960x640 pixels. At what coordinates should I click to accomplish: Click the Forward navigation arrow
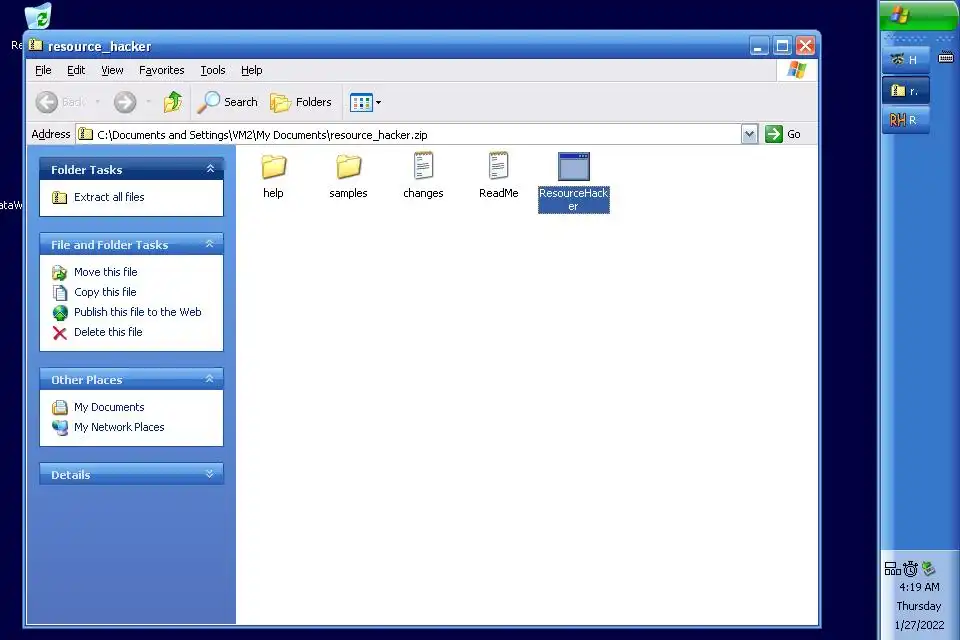coord(125,102)
